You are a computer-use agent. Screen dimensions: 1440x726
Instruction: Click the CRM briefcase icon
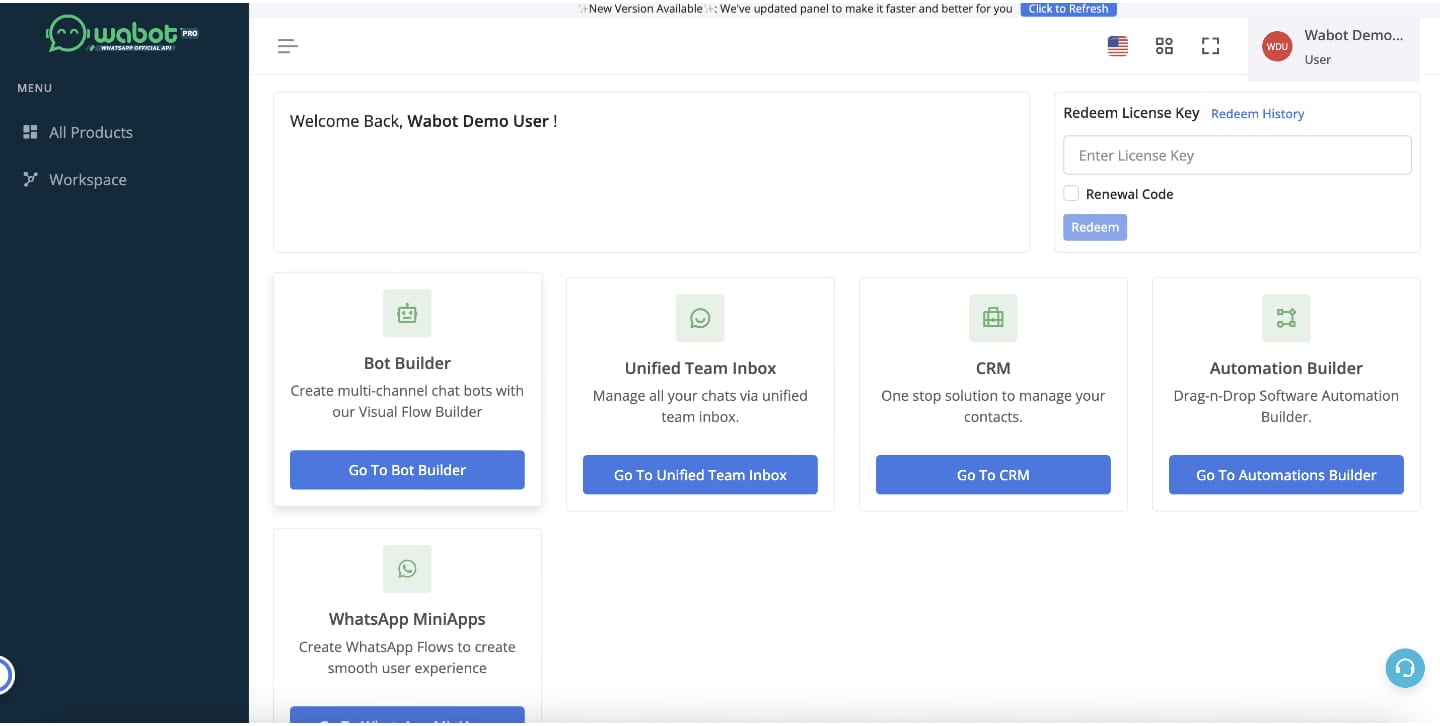click(993, 319)
